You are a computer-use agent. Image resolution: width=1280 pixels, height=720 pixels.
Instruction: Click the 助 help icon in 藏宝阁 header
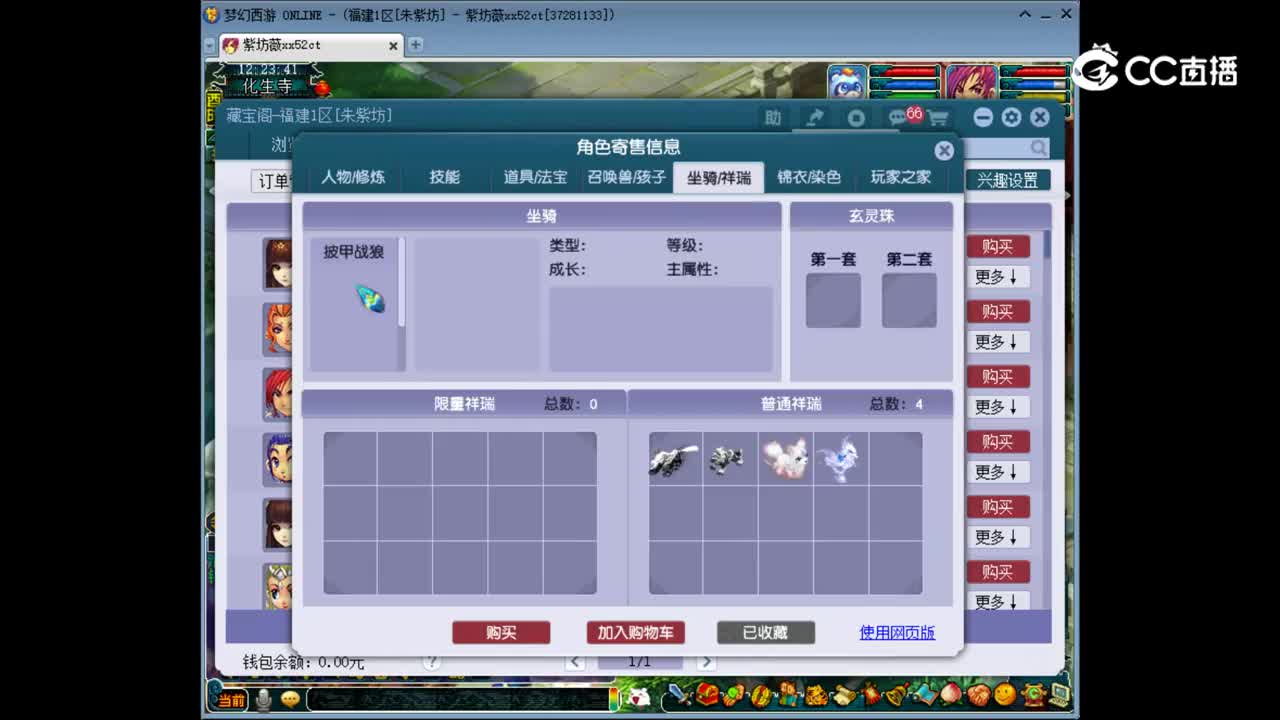773,118
